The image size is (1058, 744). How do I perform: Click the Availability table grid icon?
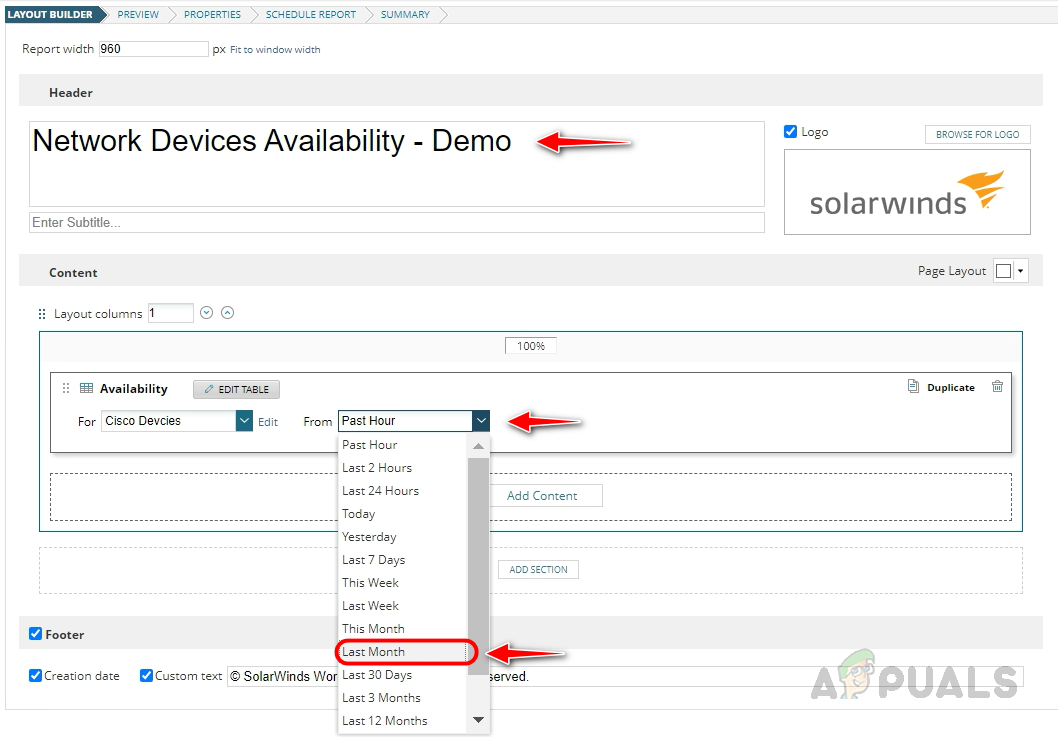[87, 389]
